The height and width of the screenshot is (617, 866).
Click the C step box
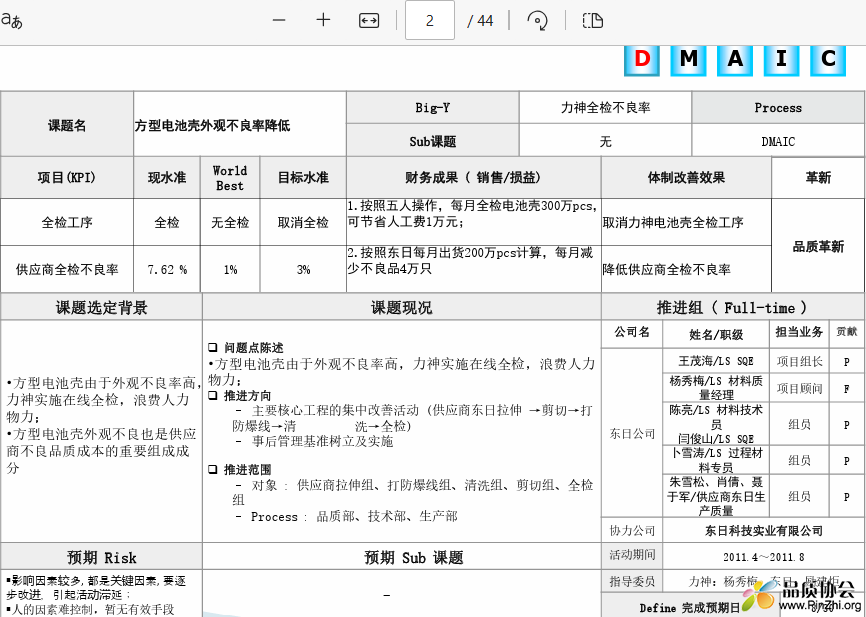click(828, 60)
